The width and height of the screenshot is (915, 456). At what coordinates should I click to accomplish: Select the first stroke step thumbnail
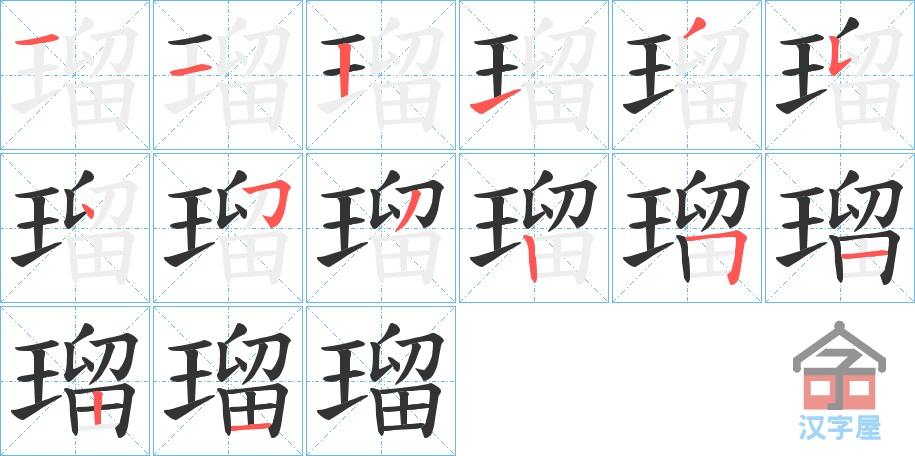coord(75,75)
